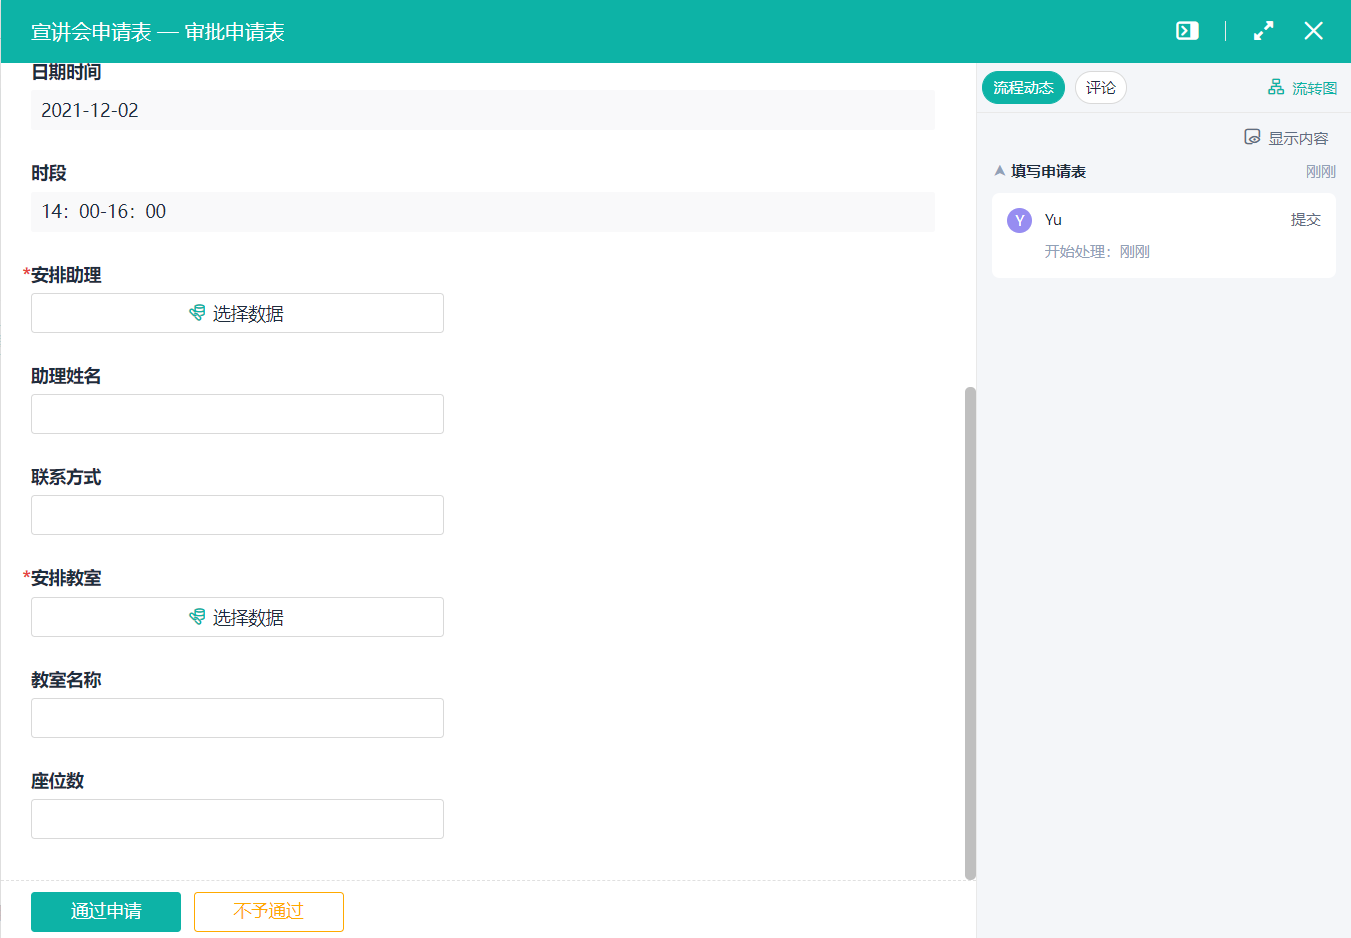Click the 时段 field 14:00-16:00
1351x938 pixels.
point(482,212)
